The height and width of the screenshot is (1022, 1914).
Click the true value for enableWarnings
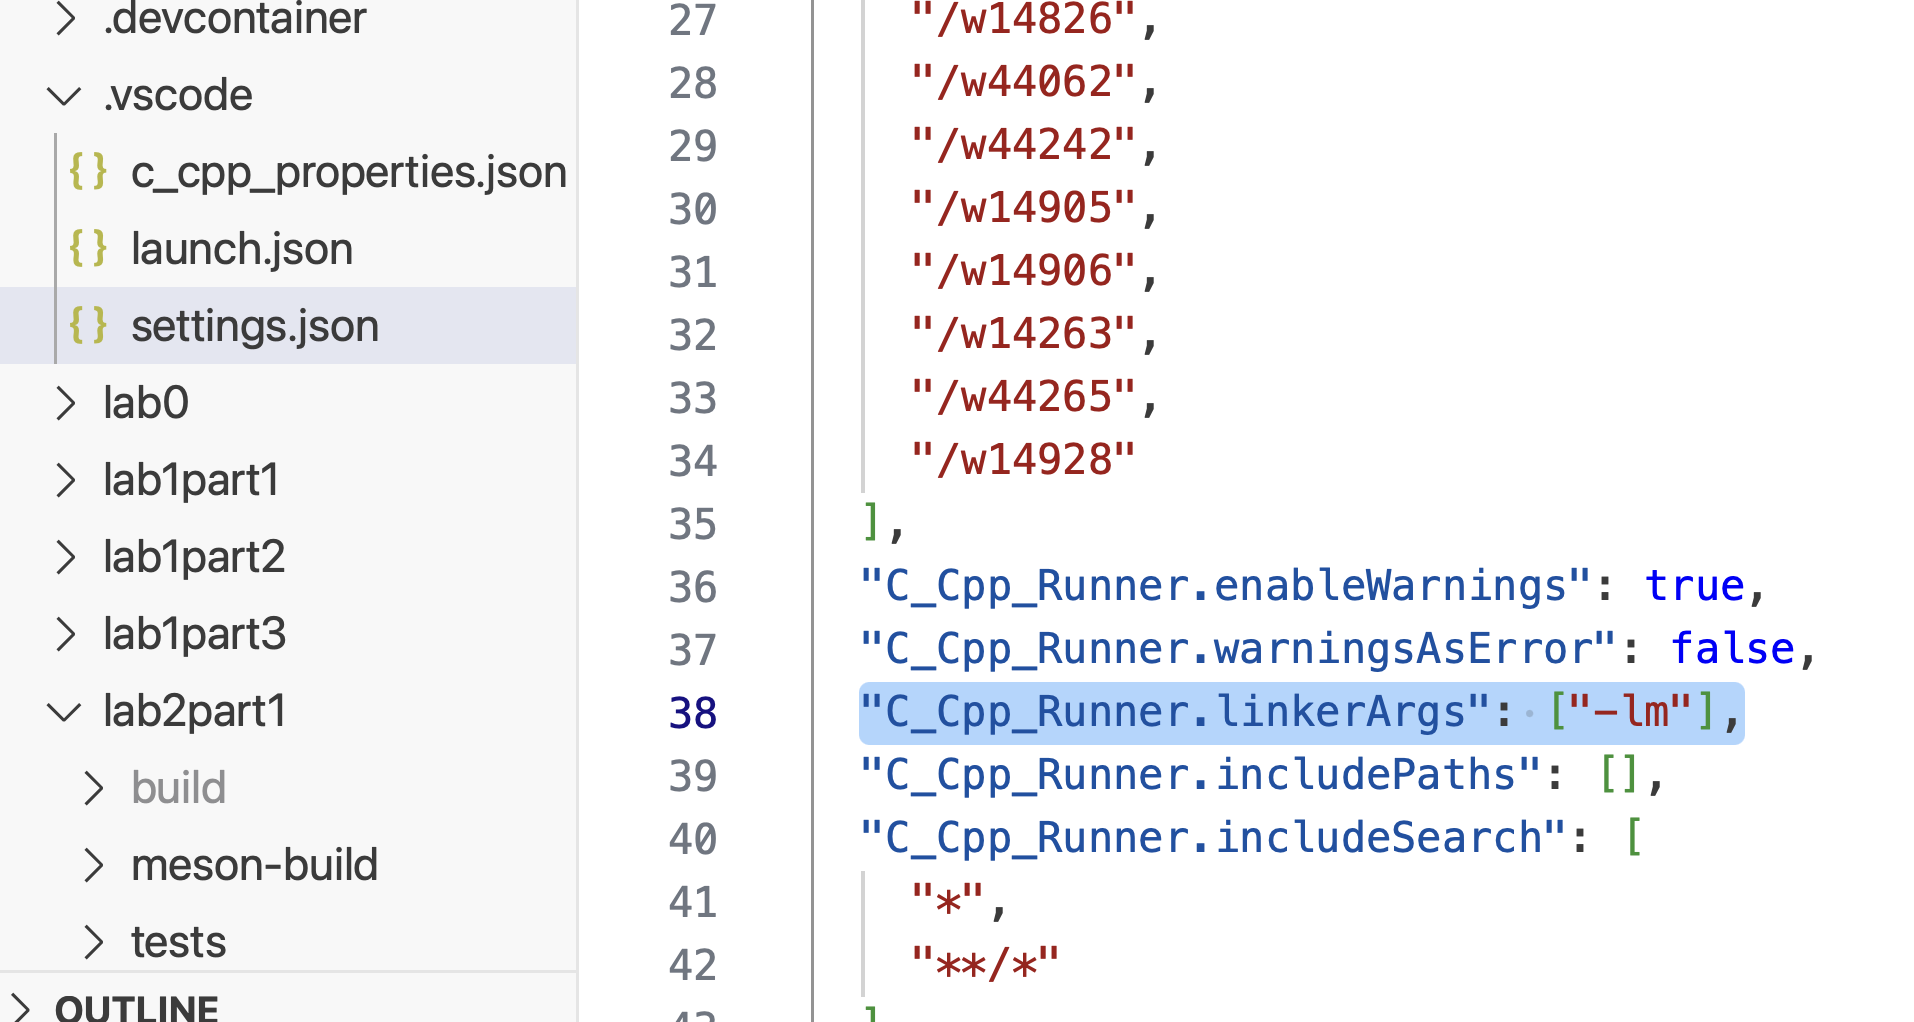click(1695, 586)
